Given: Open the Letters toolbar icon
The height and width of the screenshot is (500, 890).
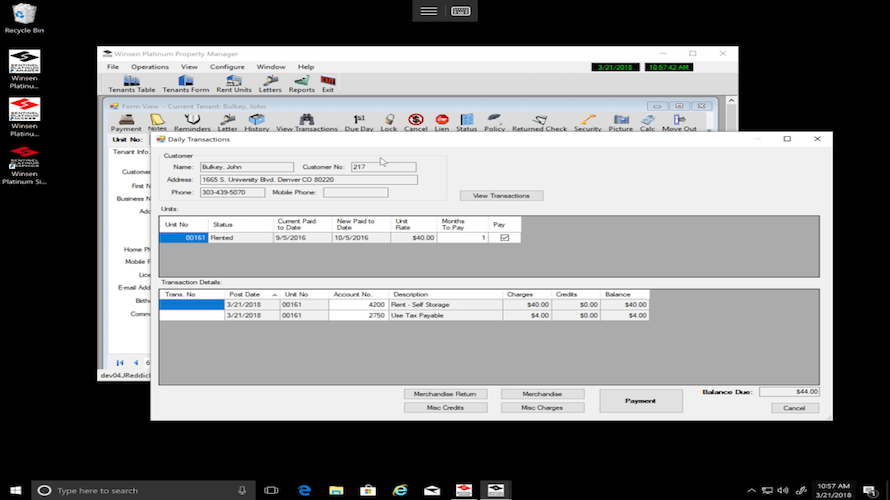Looking at the screenshot, I should [270, 84].
